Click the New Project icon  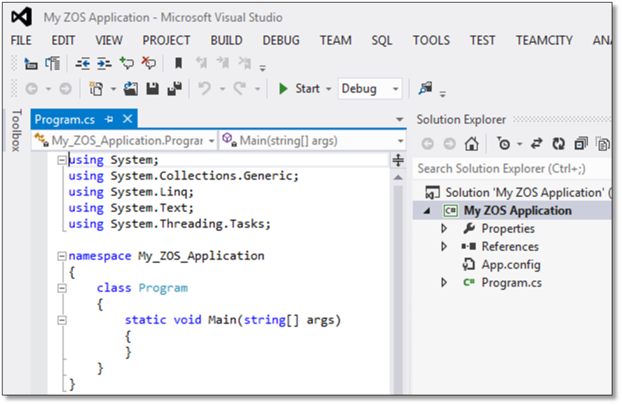click(96, 89)
